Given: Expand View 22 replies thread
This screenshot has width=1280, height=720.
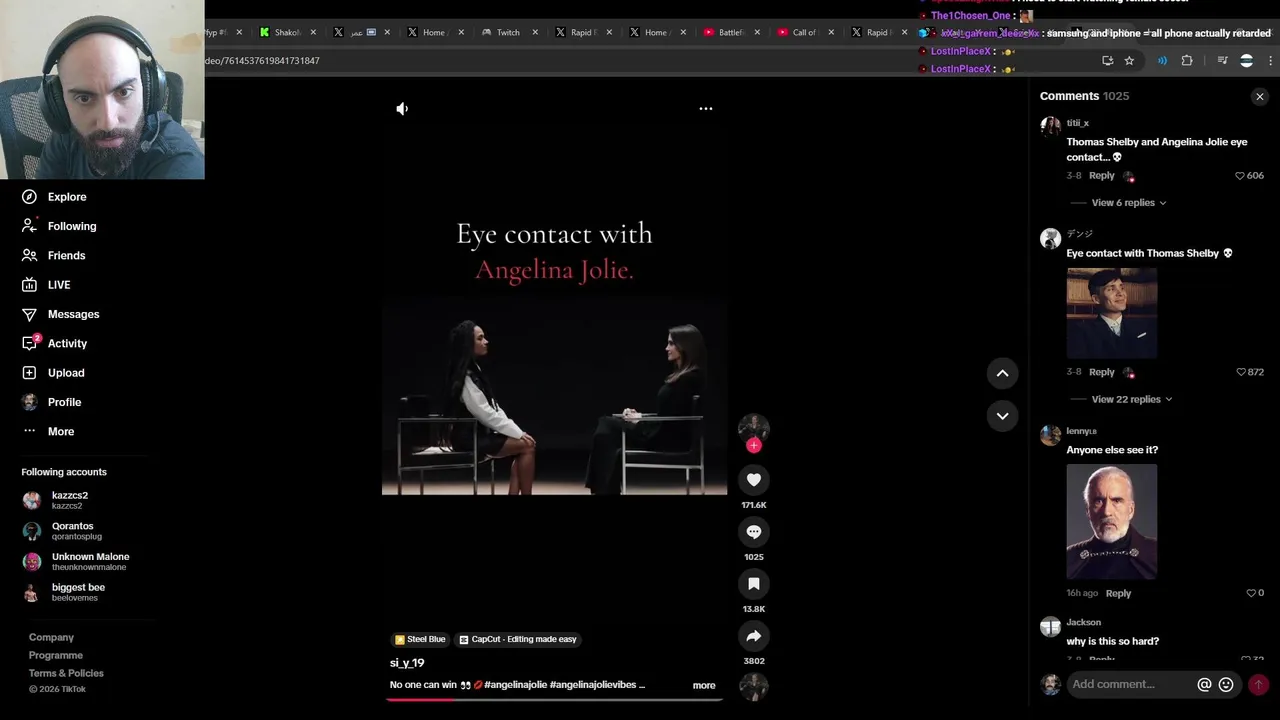Looking at the screenshot, I should [x=1131, y=399].
